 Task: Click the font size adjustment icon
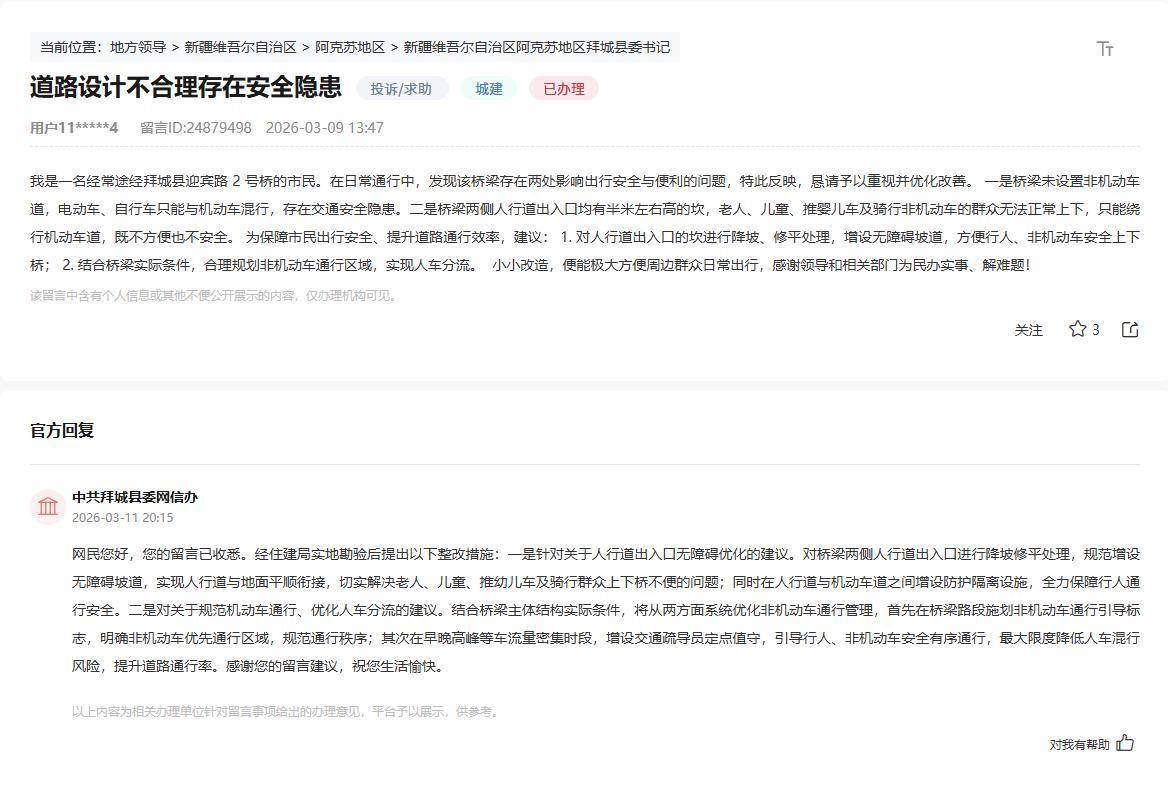1105,49
